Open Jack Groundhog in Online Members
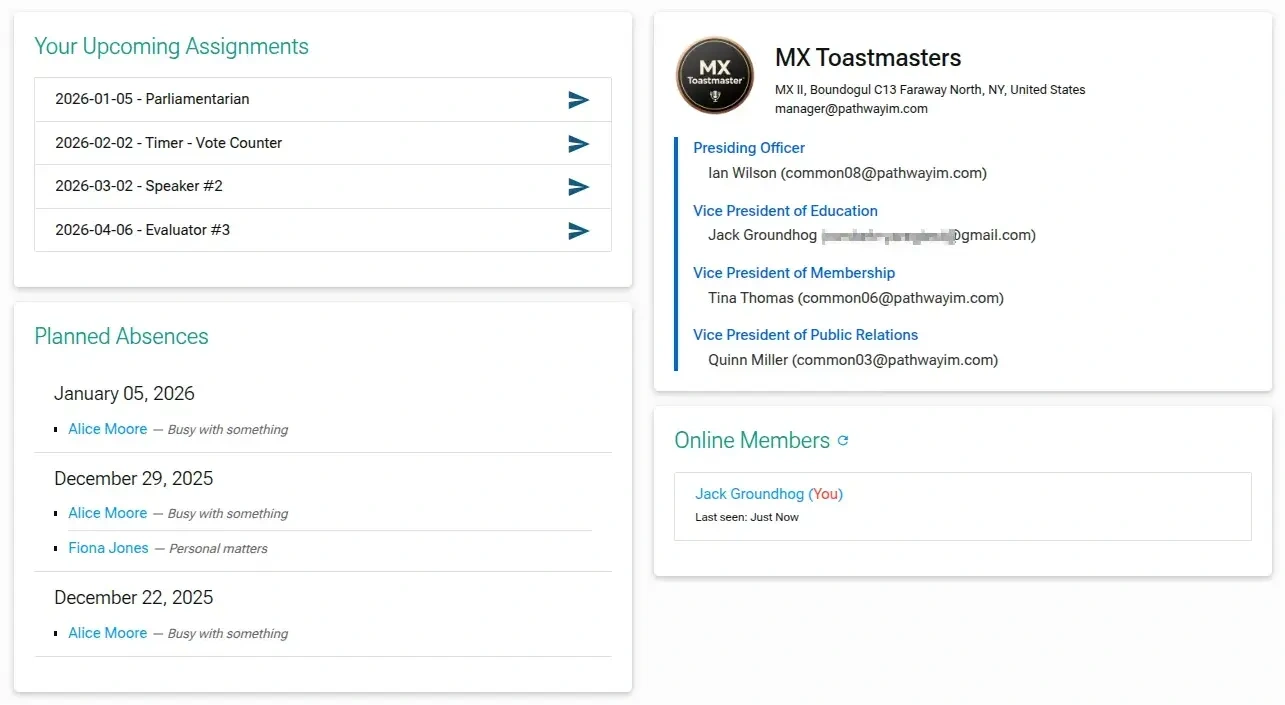Viewport: 1285px width, 705px height. pyautogui.click(x=750, y=494)
